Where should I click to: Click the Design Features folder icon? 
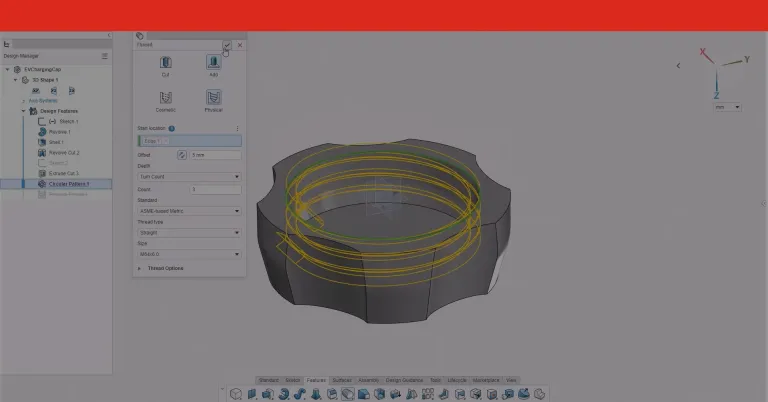coord(33,111)
